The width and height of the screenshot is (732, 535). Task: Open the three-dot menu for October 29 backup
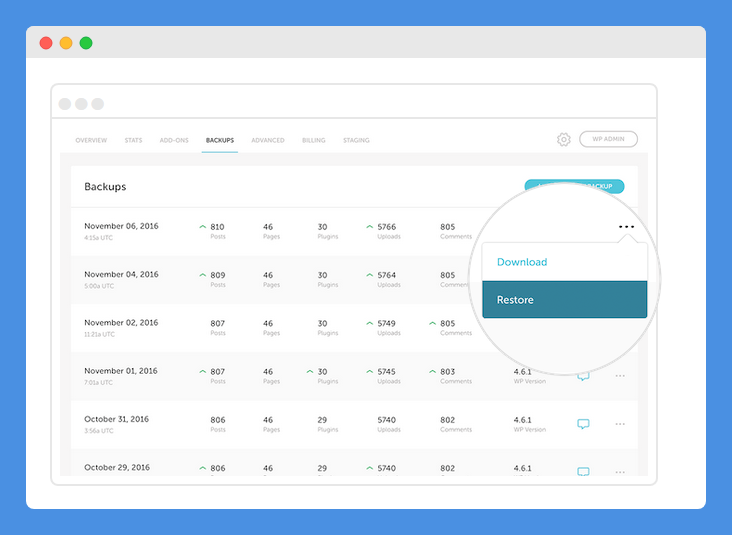[x=620, y=472]
